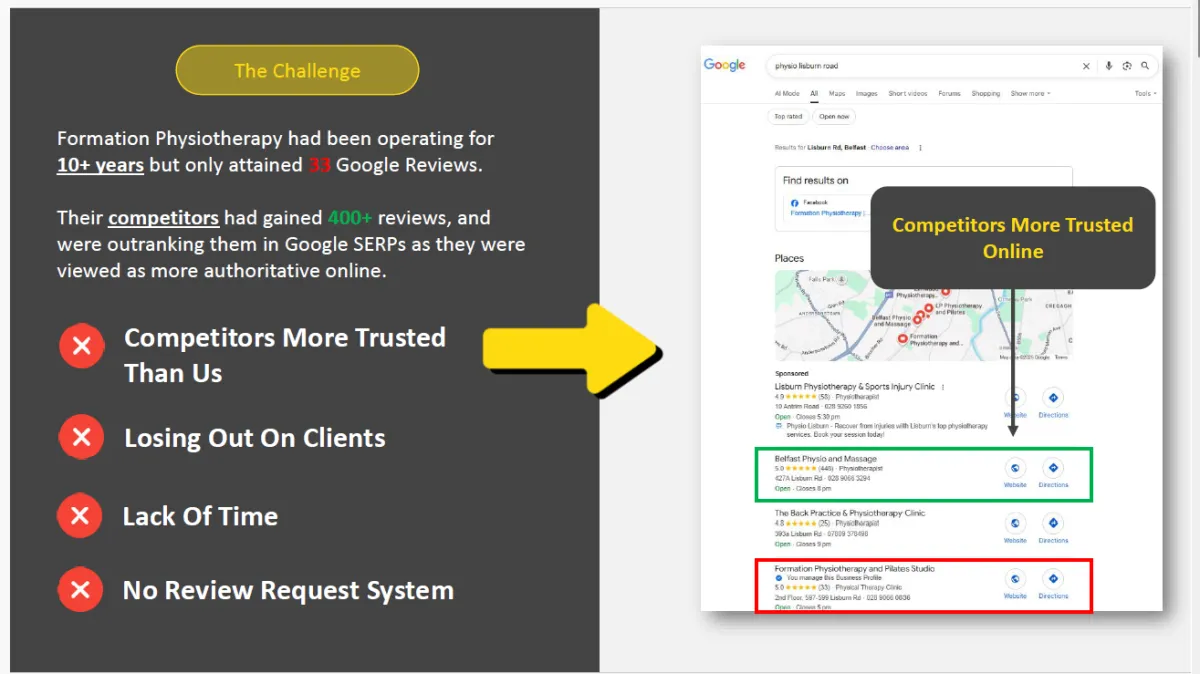Click the red 33 review count
1200x674 pixels.
pyautogui.click(x=319, y=165)
